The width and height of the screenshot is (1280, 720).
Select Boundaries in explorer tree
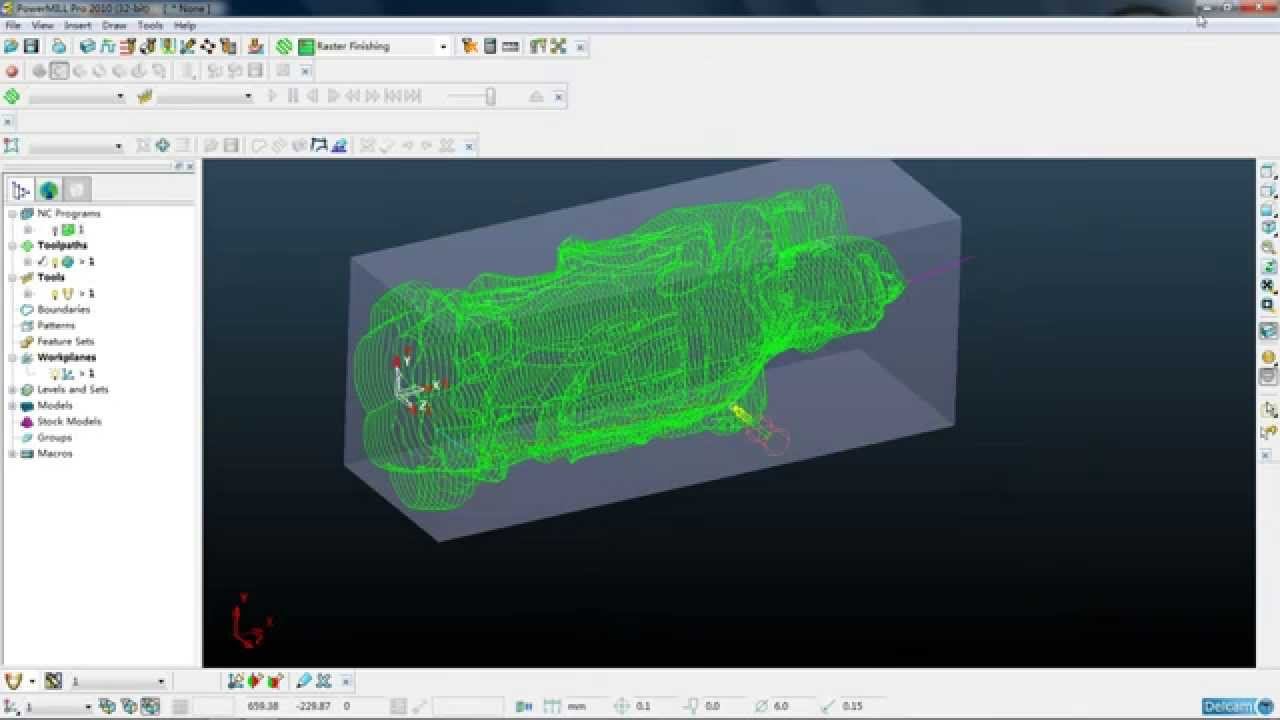pos(63,310)
